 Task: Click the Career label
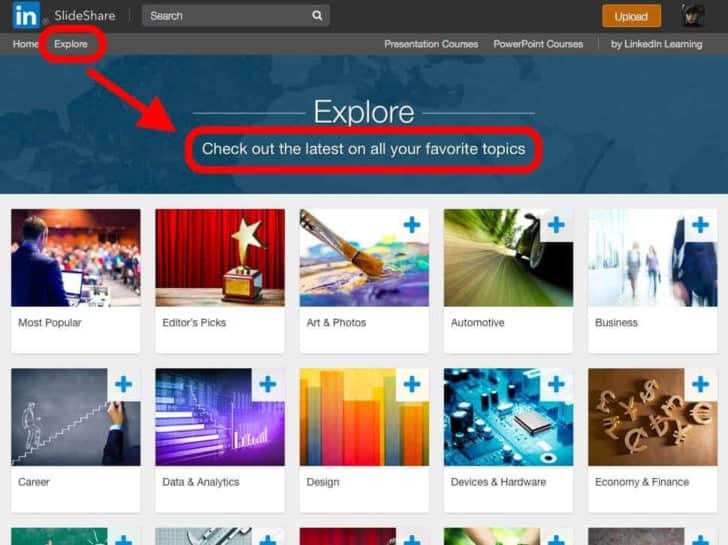tap(34, 482)
